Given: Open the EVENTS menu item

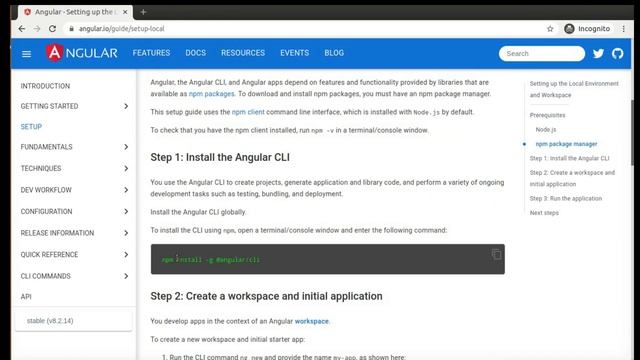Looking at the screenshot, I should pos(294,53).
